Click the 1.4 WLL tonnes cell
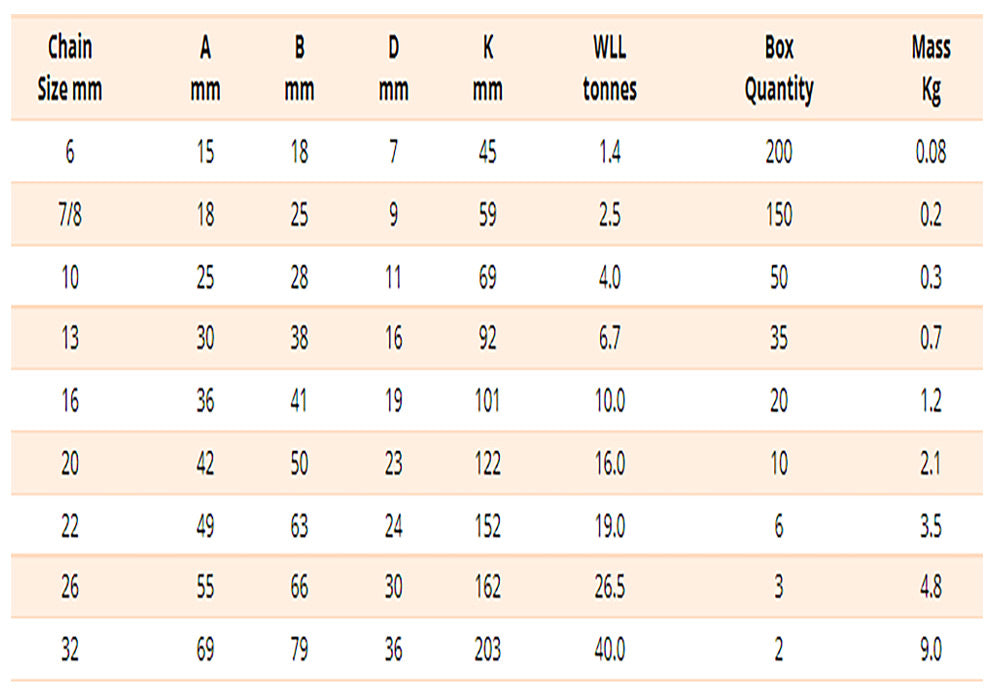 [609, 153]
